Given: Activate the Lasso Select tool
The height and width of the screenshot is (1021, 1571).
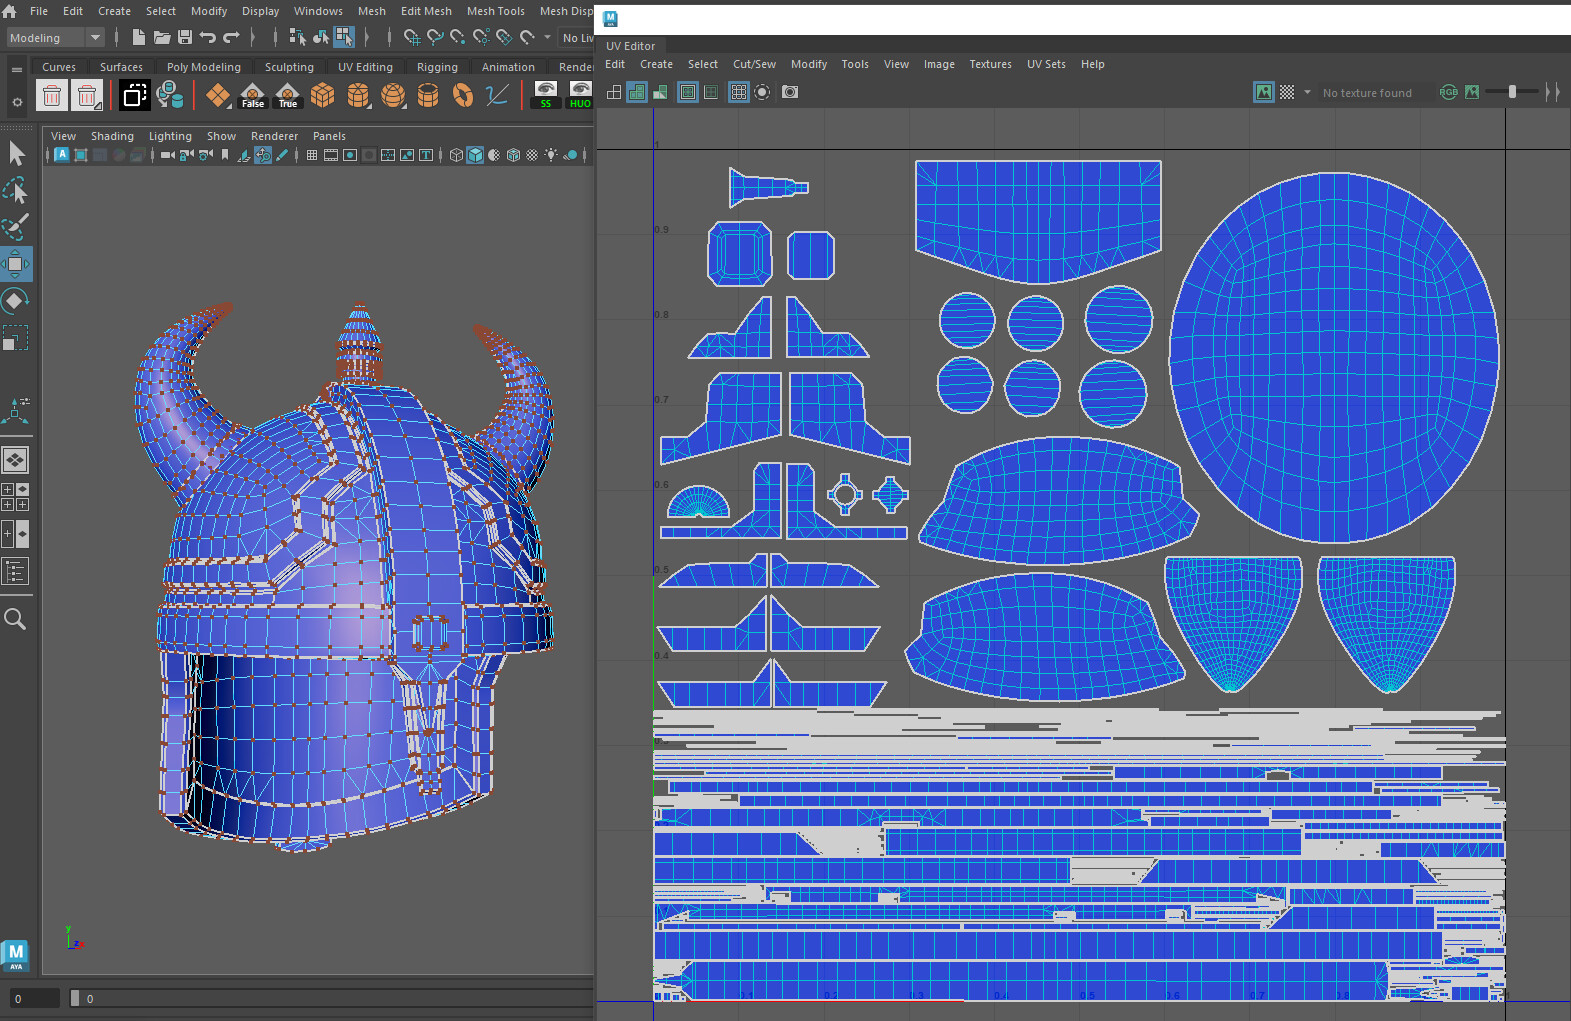Looking at the screenshot, I should pyautogui.click(x=16, y=190).
